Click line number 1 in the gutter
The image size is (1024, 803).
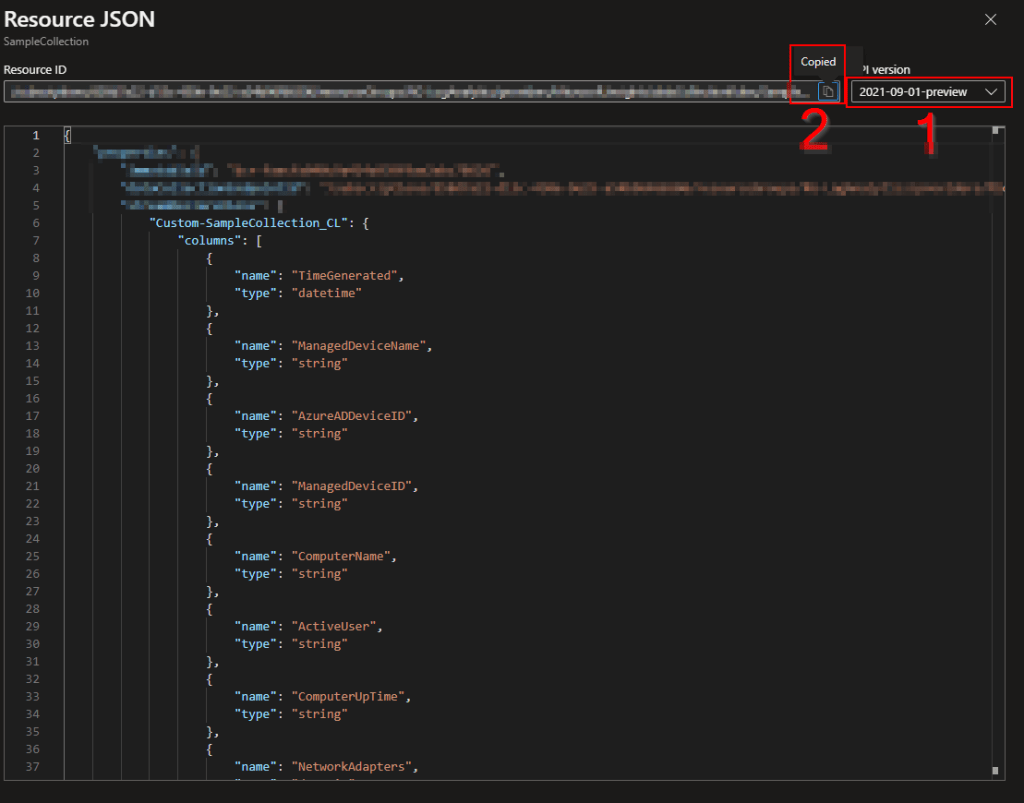click(x=36, y=135)
